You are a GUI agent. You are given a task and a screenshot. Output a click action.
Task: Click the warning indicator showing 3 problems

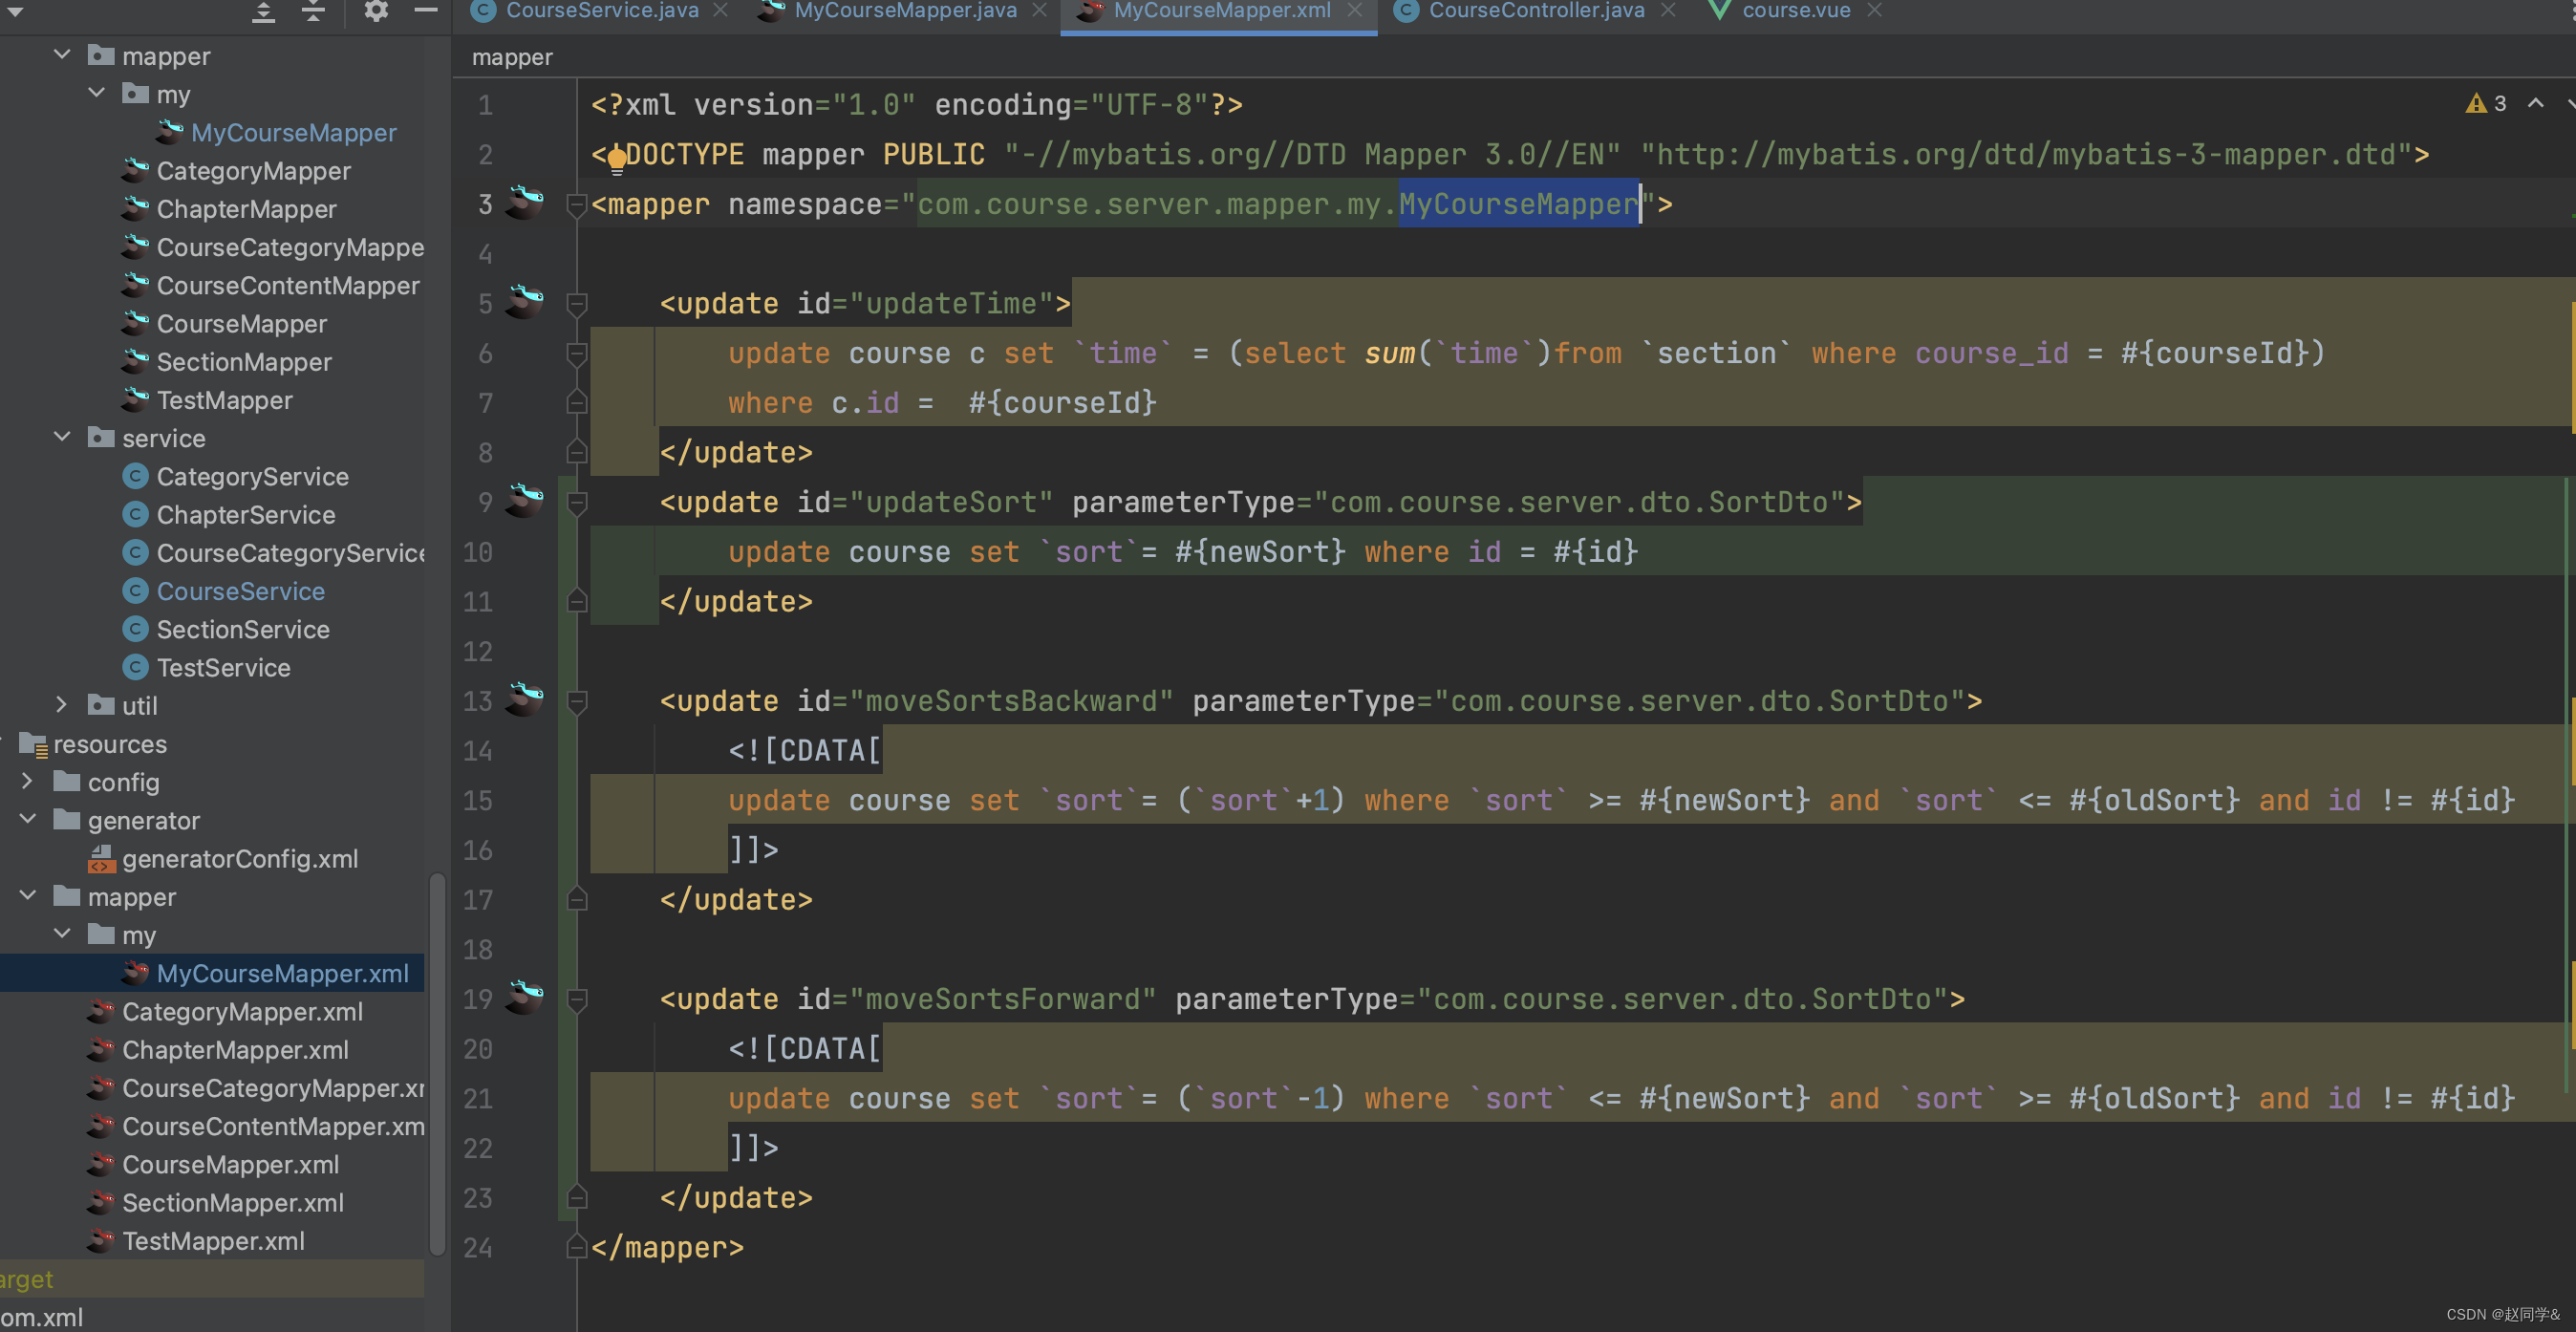point(2485,104)
